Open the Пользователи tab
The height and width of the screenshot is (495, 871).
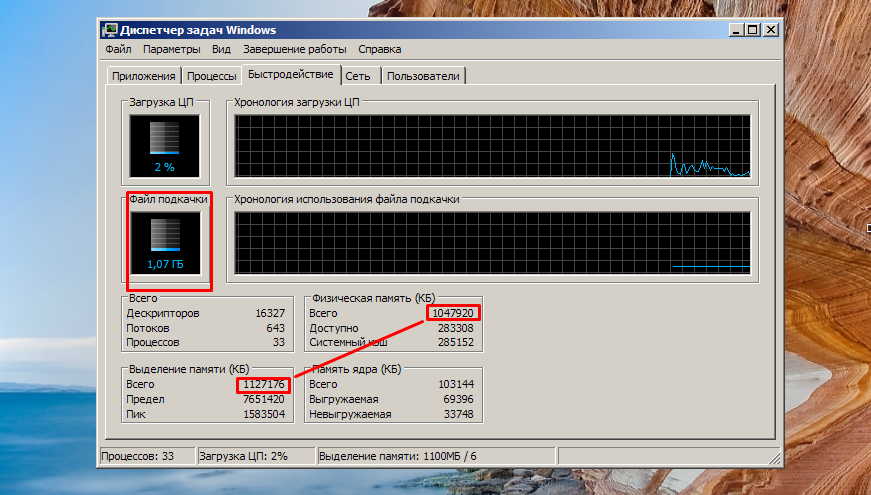click(x=423, y=76)
